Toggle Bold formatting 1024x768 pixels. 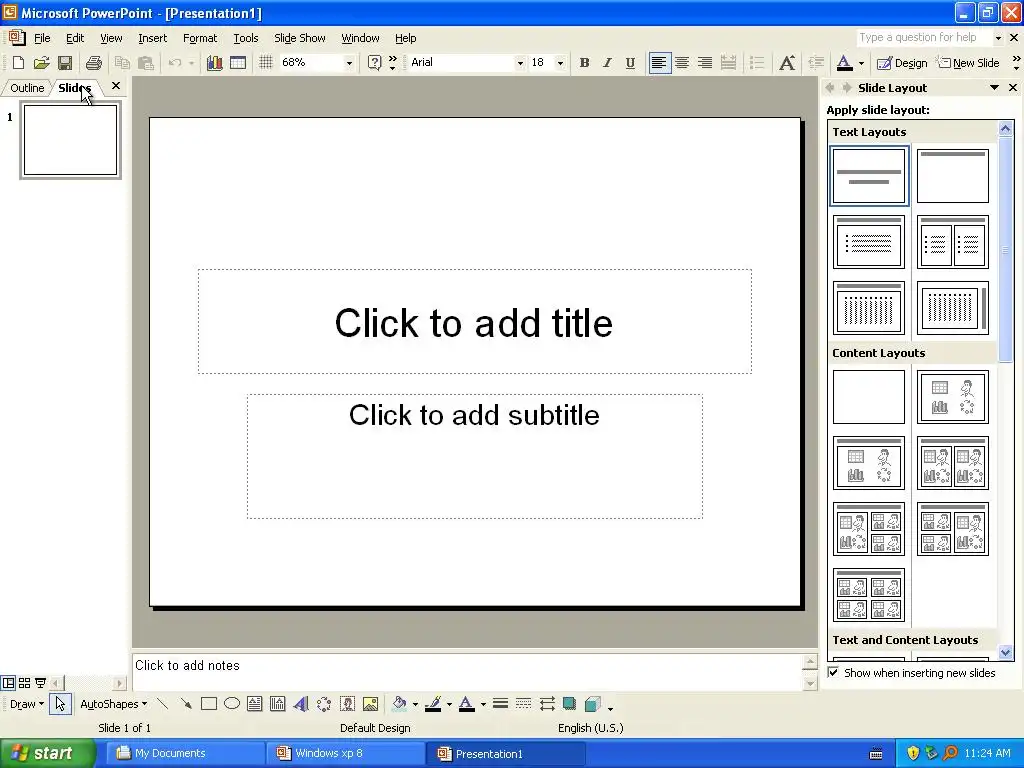584,63
